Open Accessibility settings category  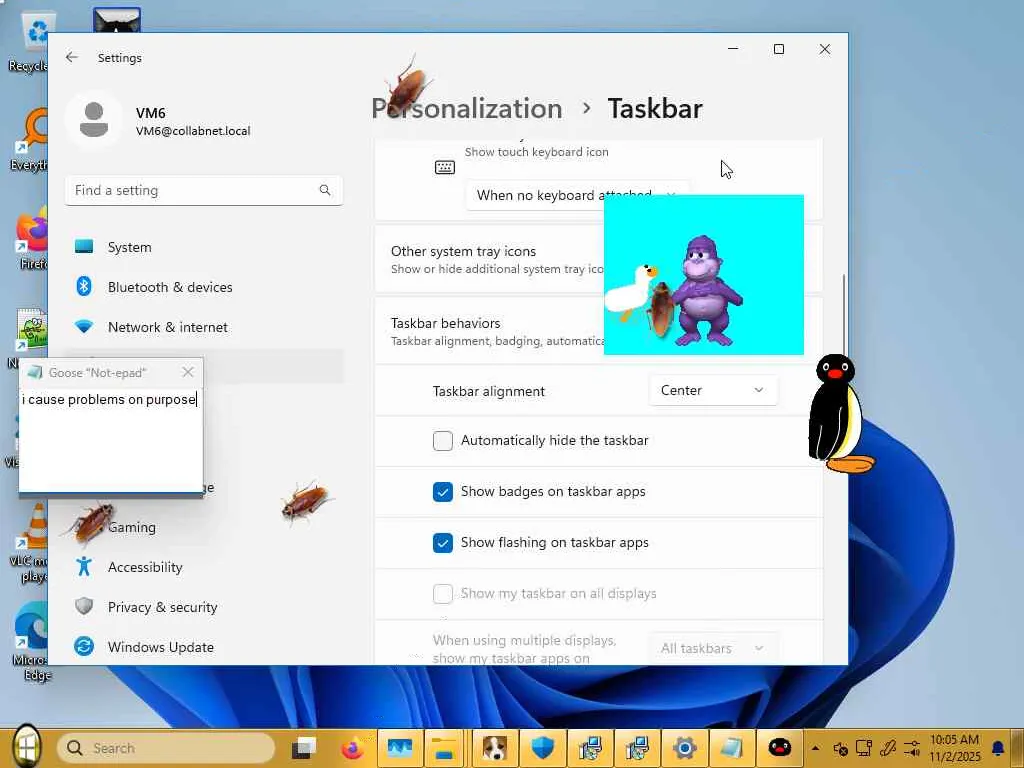click(x=204, y=567)
